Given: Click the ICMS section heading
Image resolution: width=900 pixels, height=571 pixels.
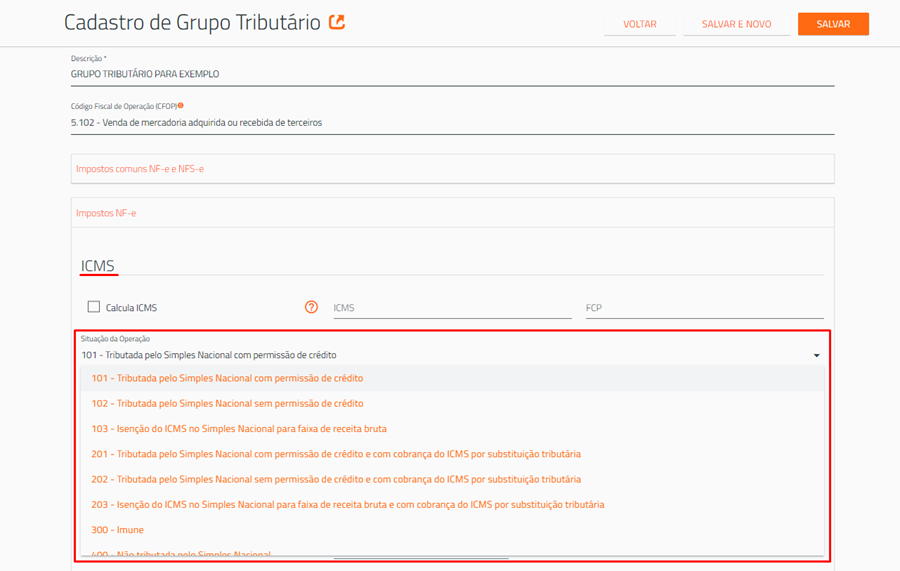Looking at the screenshot, I should [98, 266].
